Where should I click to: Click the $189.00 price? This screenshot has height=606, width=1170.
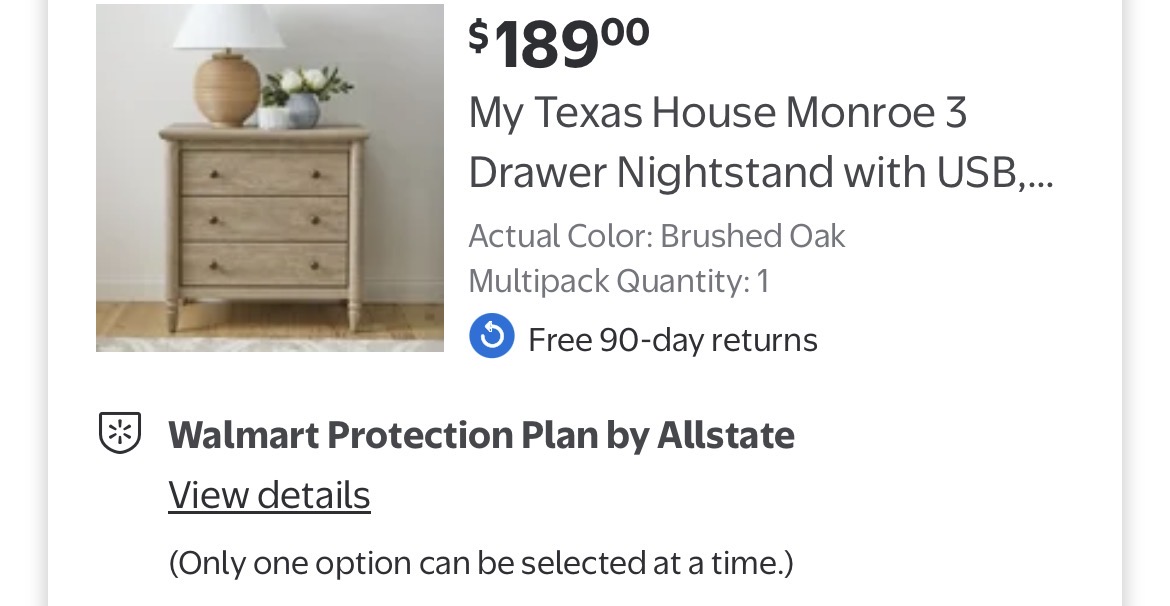pos(560,42)
